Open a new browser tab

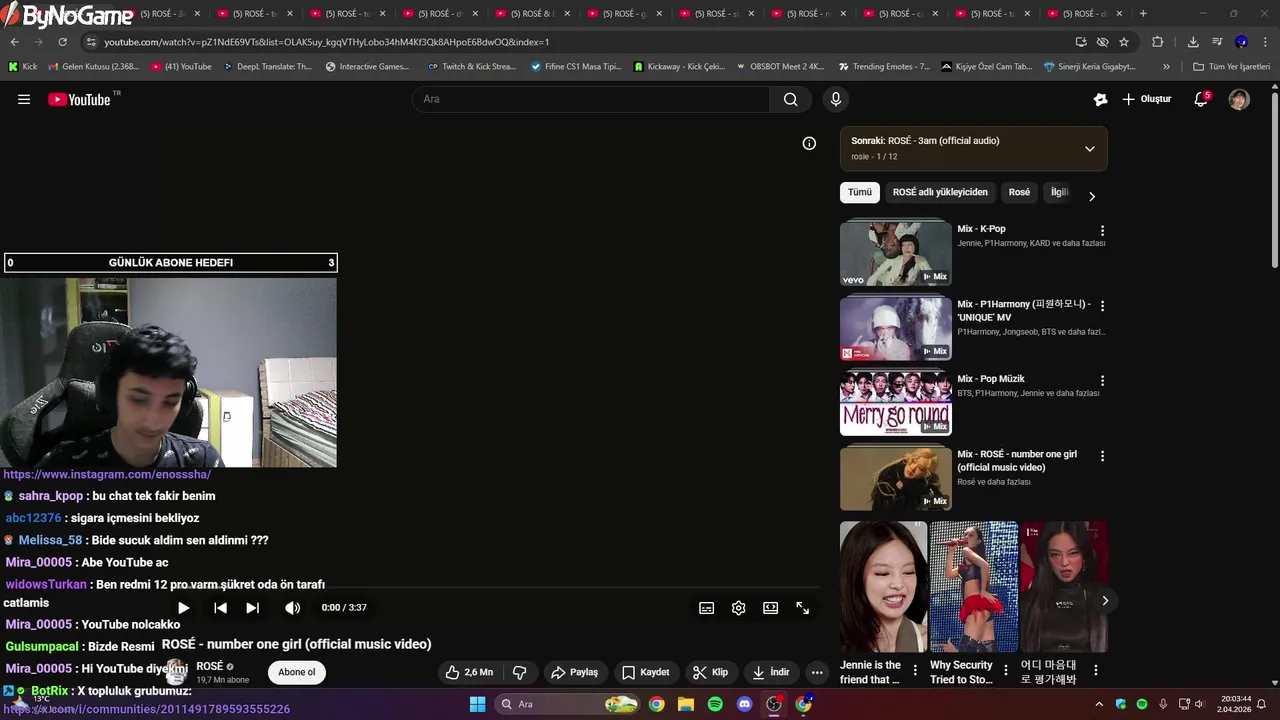pyautogui.click(x=1143, y=14)
